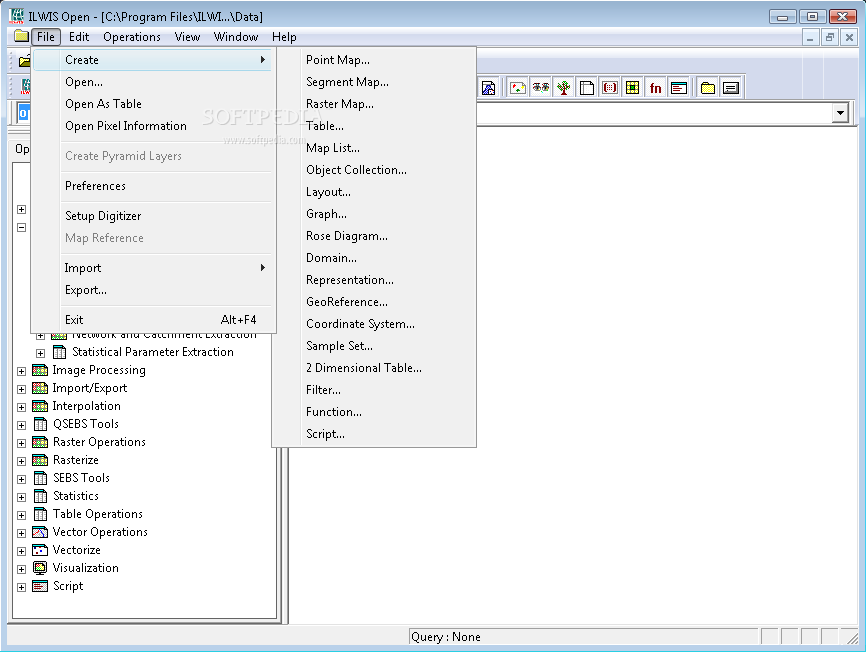
Task: Open the Import submenu in File menu
Action: [83, 268]
